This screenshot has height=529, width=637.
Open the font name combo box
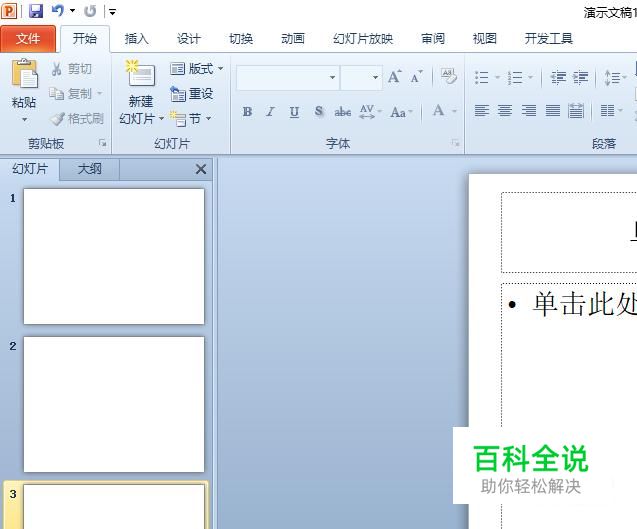(288, 77)
